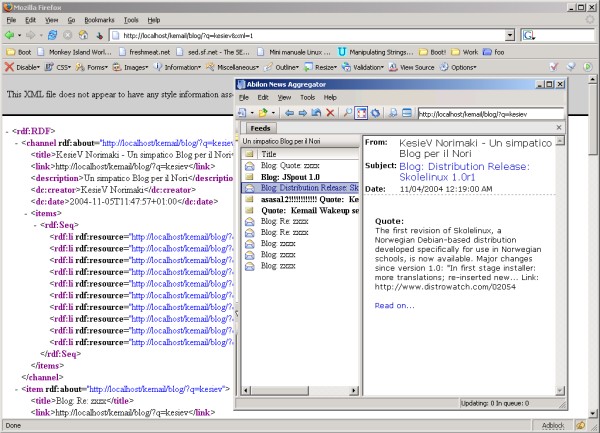Click web developer red checkmark icon
The height and width of the screenshot is (433, 600).
[x=554, y=67]
